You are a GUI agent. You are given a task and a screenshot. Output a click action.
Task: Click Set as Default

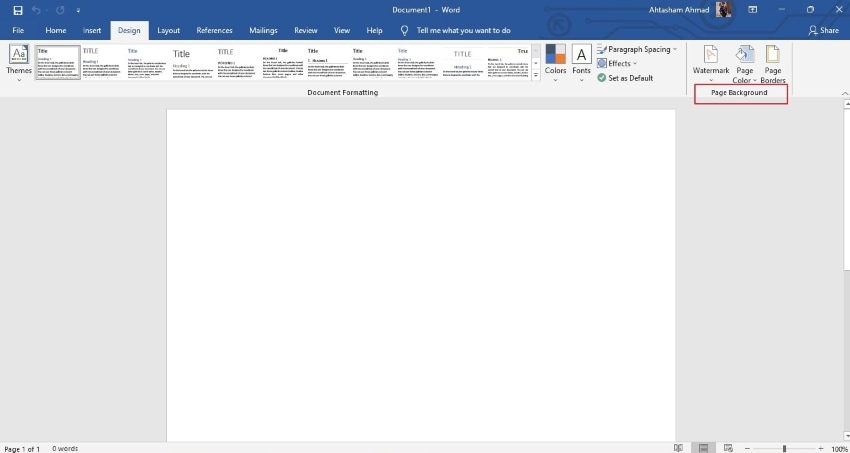(625, 78)
